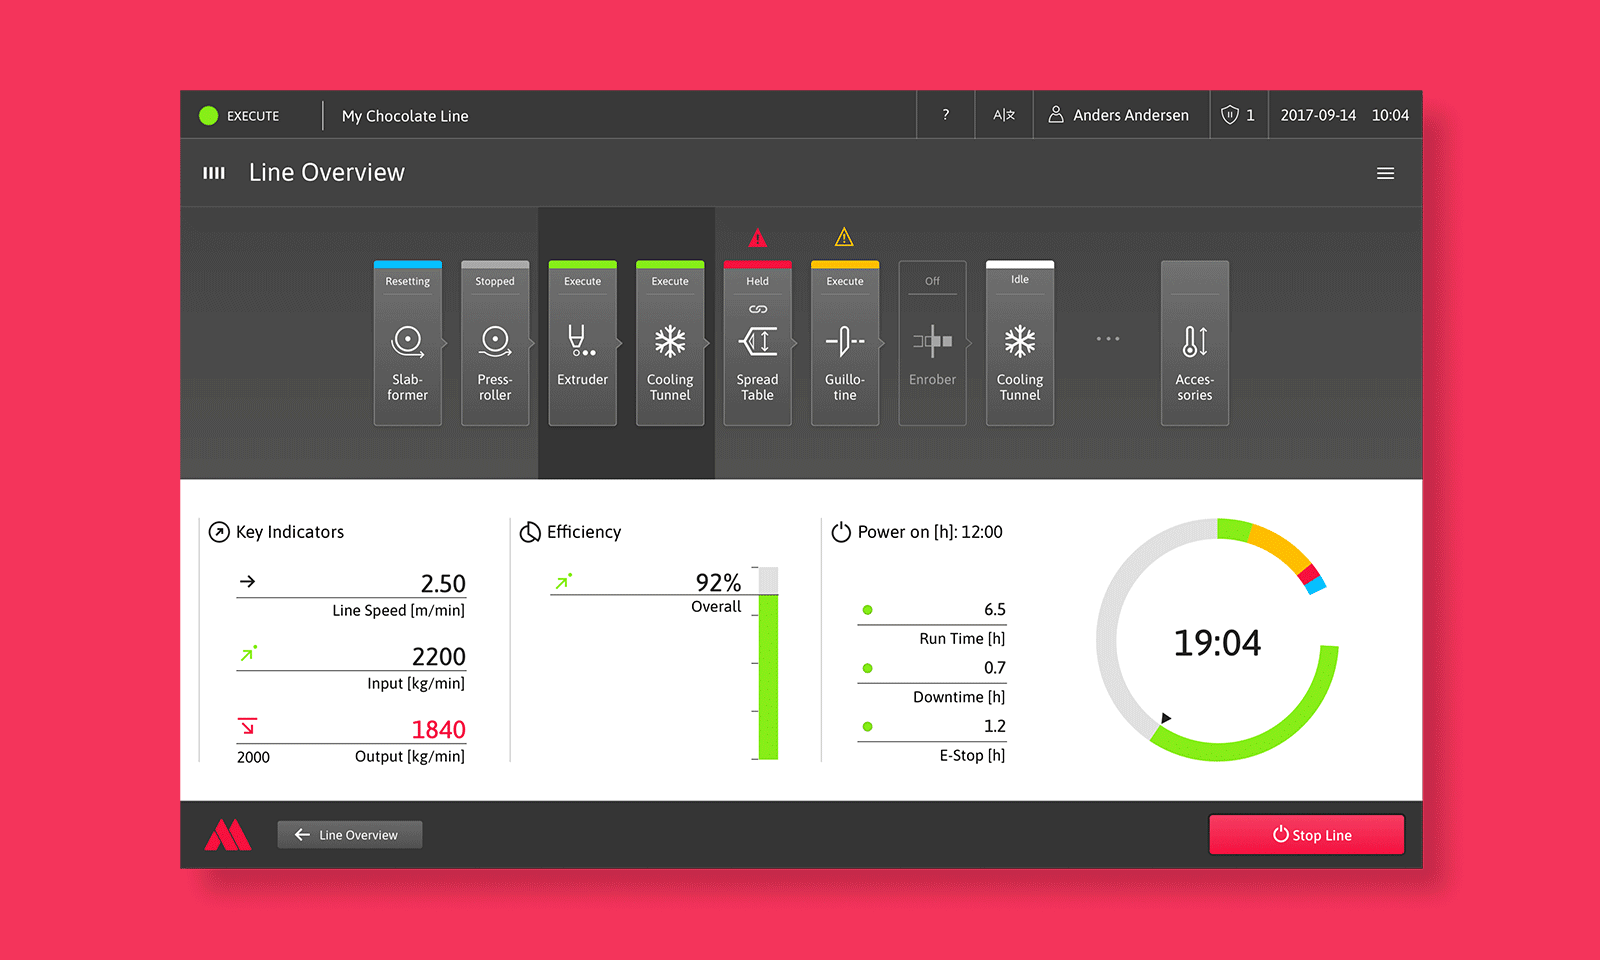Select the Spread Table machine tile
The width and height of the screenshot is (1600, 960).
(x=757, y=344)
